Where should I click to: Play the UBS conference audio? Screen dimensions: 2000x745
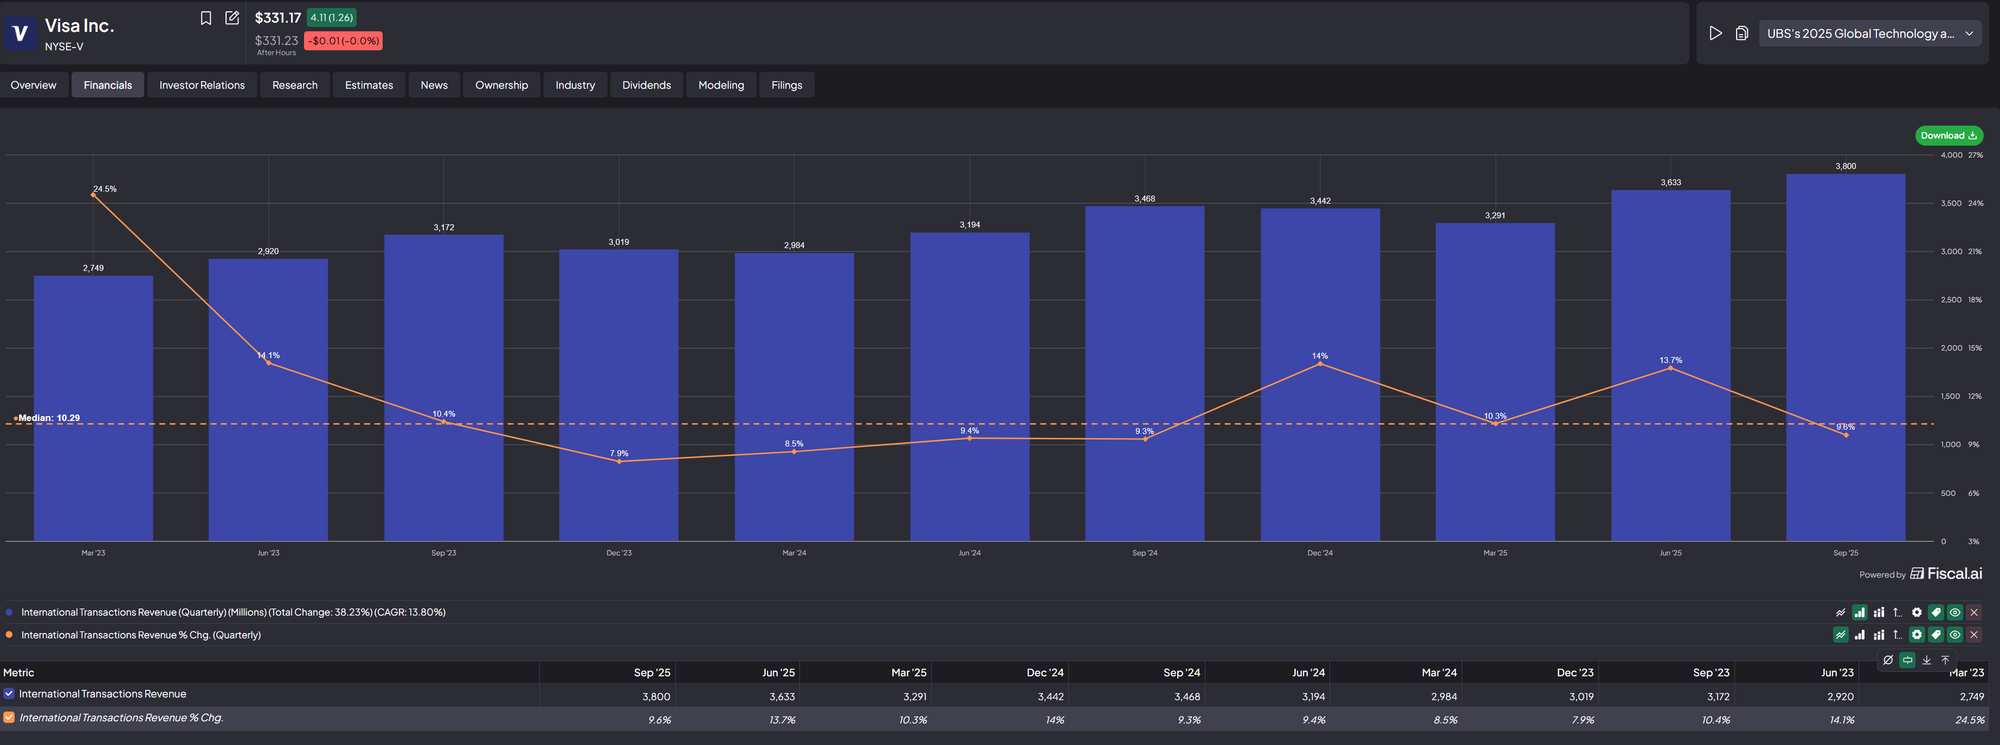coord(1715,33)
